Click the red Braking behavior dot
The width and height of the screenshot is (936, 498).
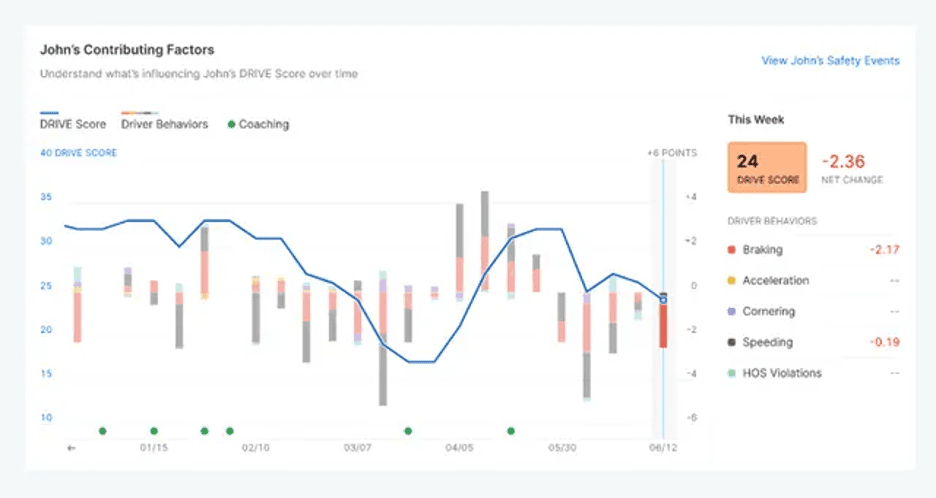[732, 250]
